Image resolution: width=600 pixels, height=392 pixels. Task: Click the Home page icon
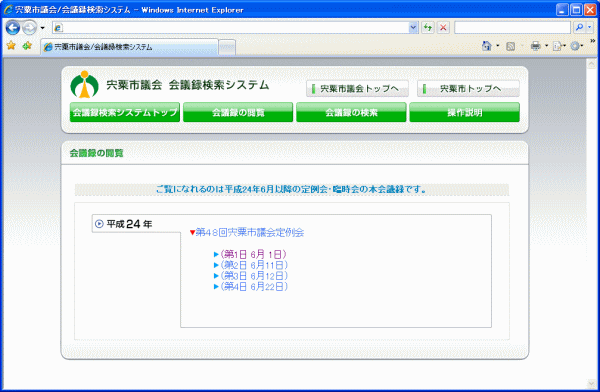click(x=486, y=46)
